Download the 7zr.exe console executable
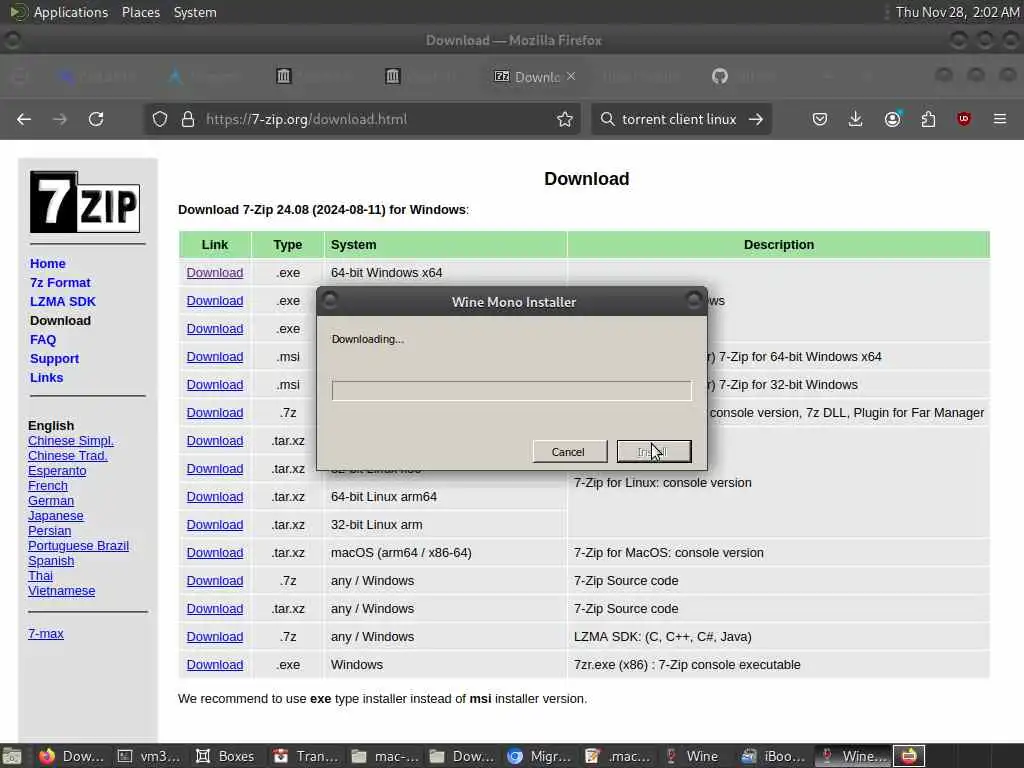The height and width of the screenshot is (768, 1024). [215, 665]
